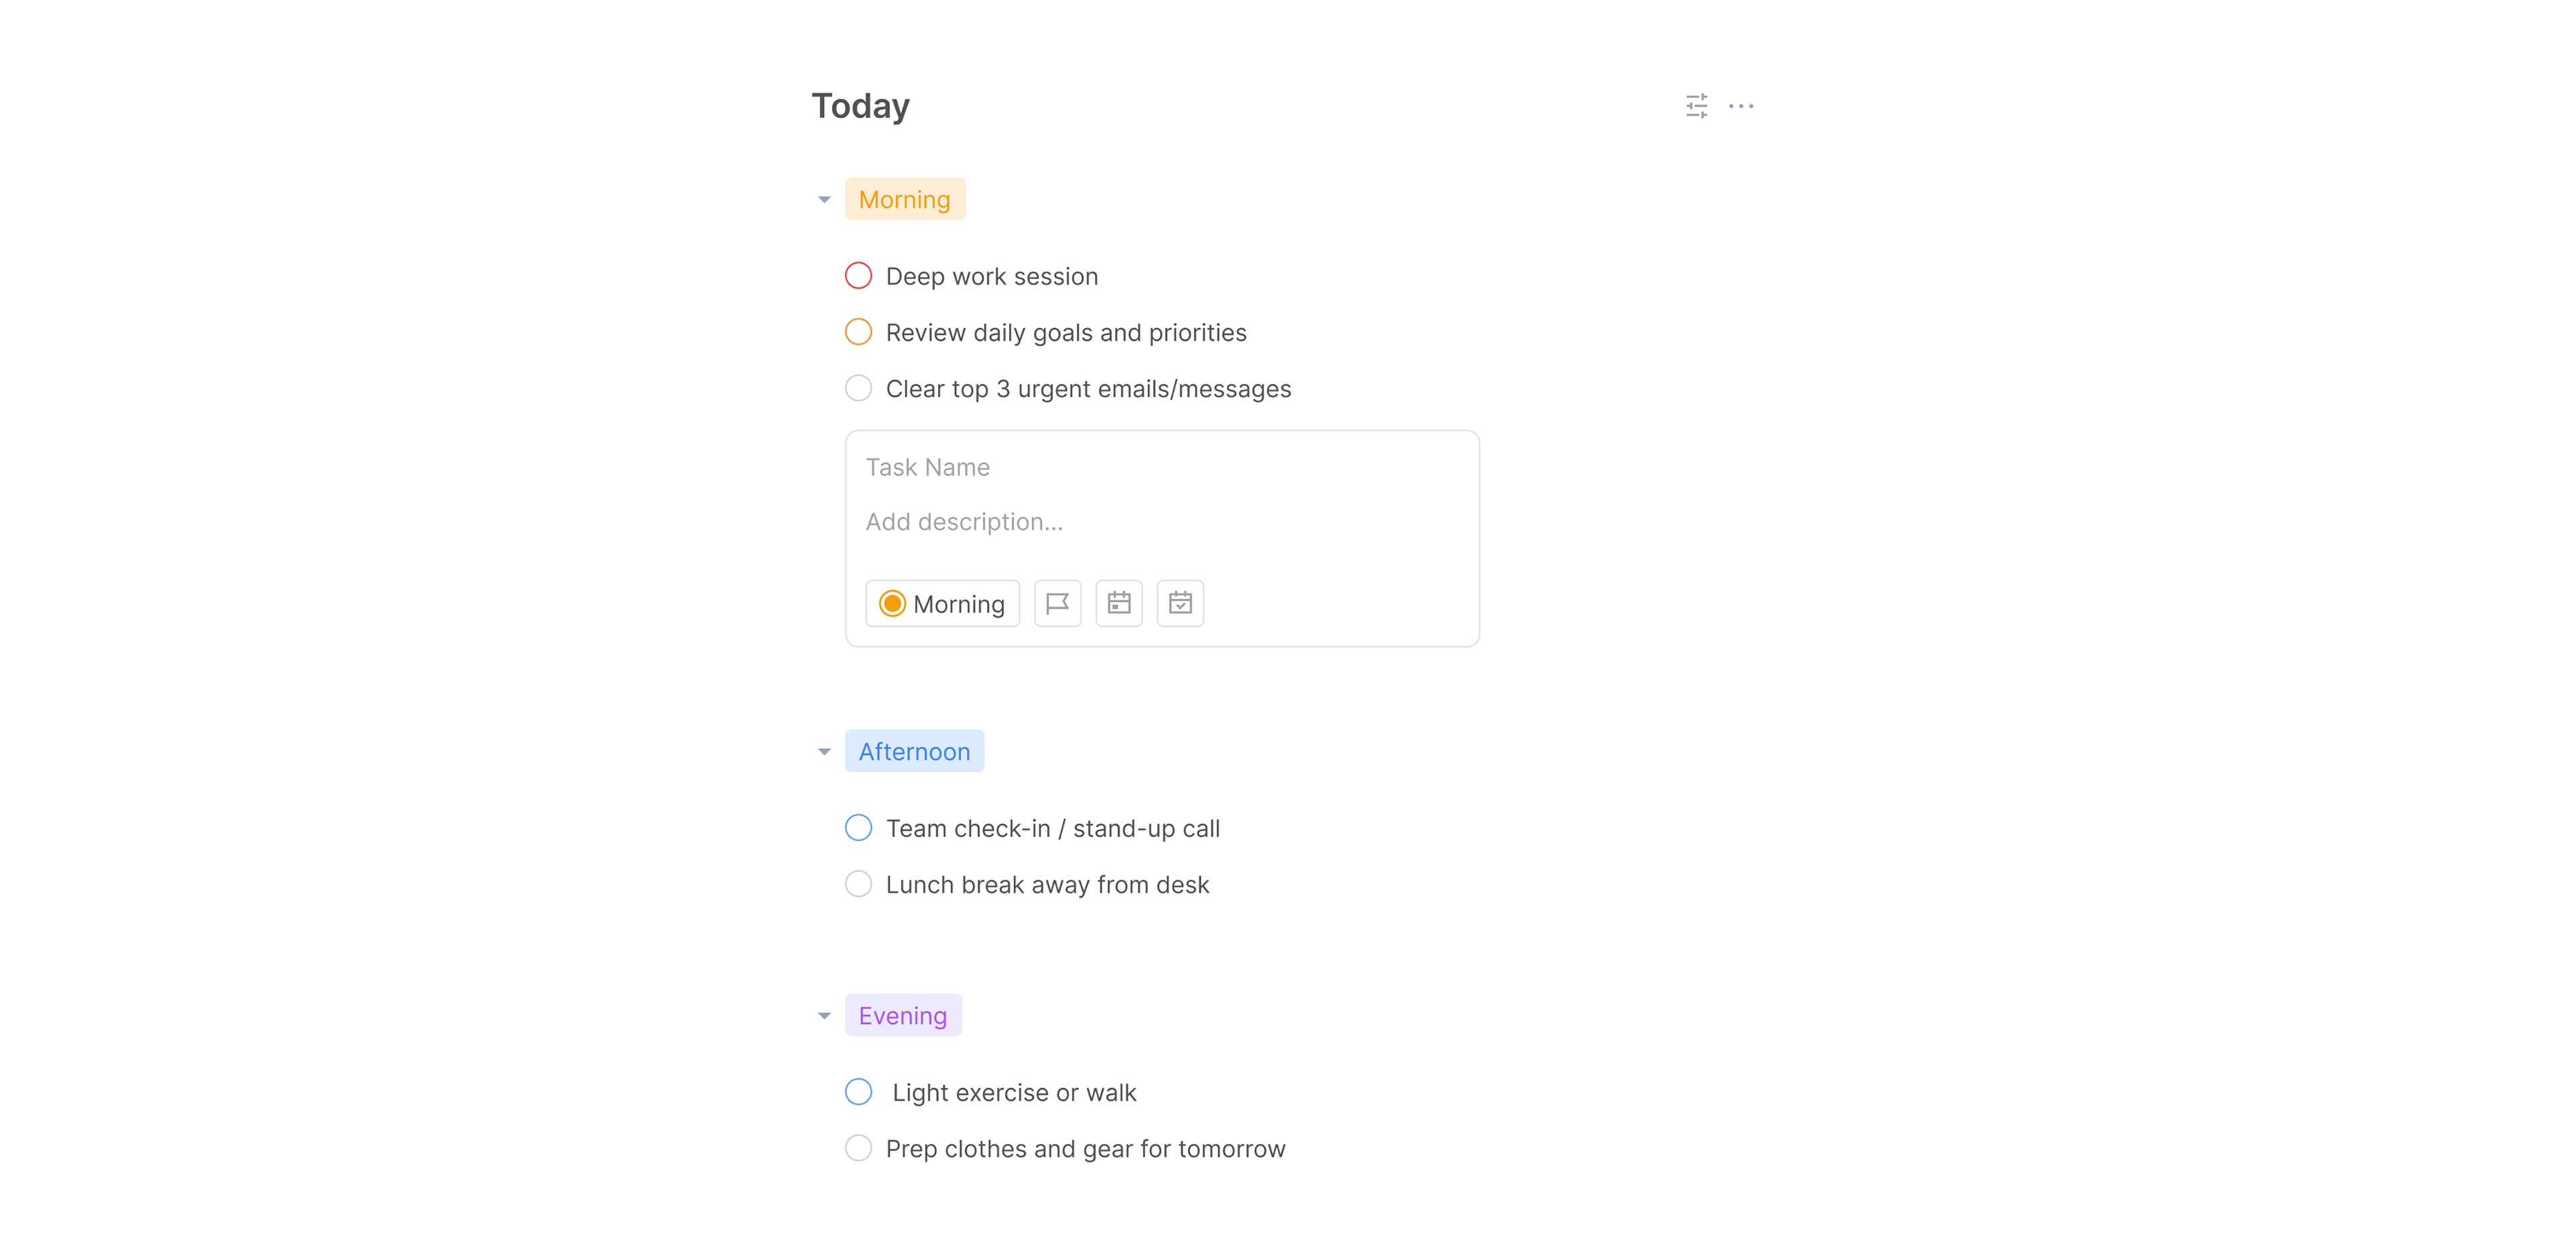This screenshot has width=2576, height=1256.
Task: Open the calendar date picker icon
Action: pyautogui.click(x=1118, y=603)
